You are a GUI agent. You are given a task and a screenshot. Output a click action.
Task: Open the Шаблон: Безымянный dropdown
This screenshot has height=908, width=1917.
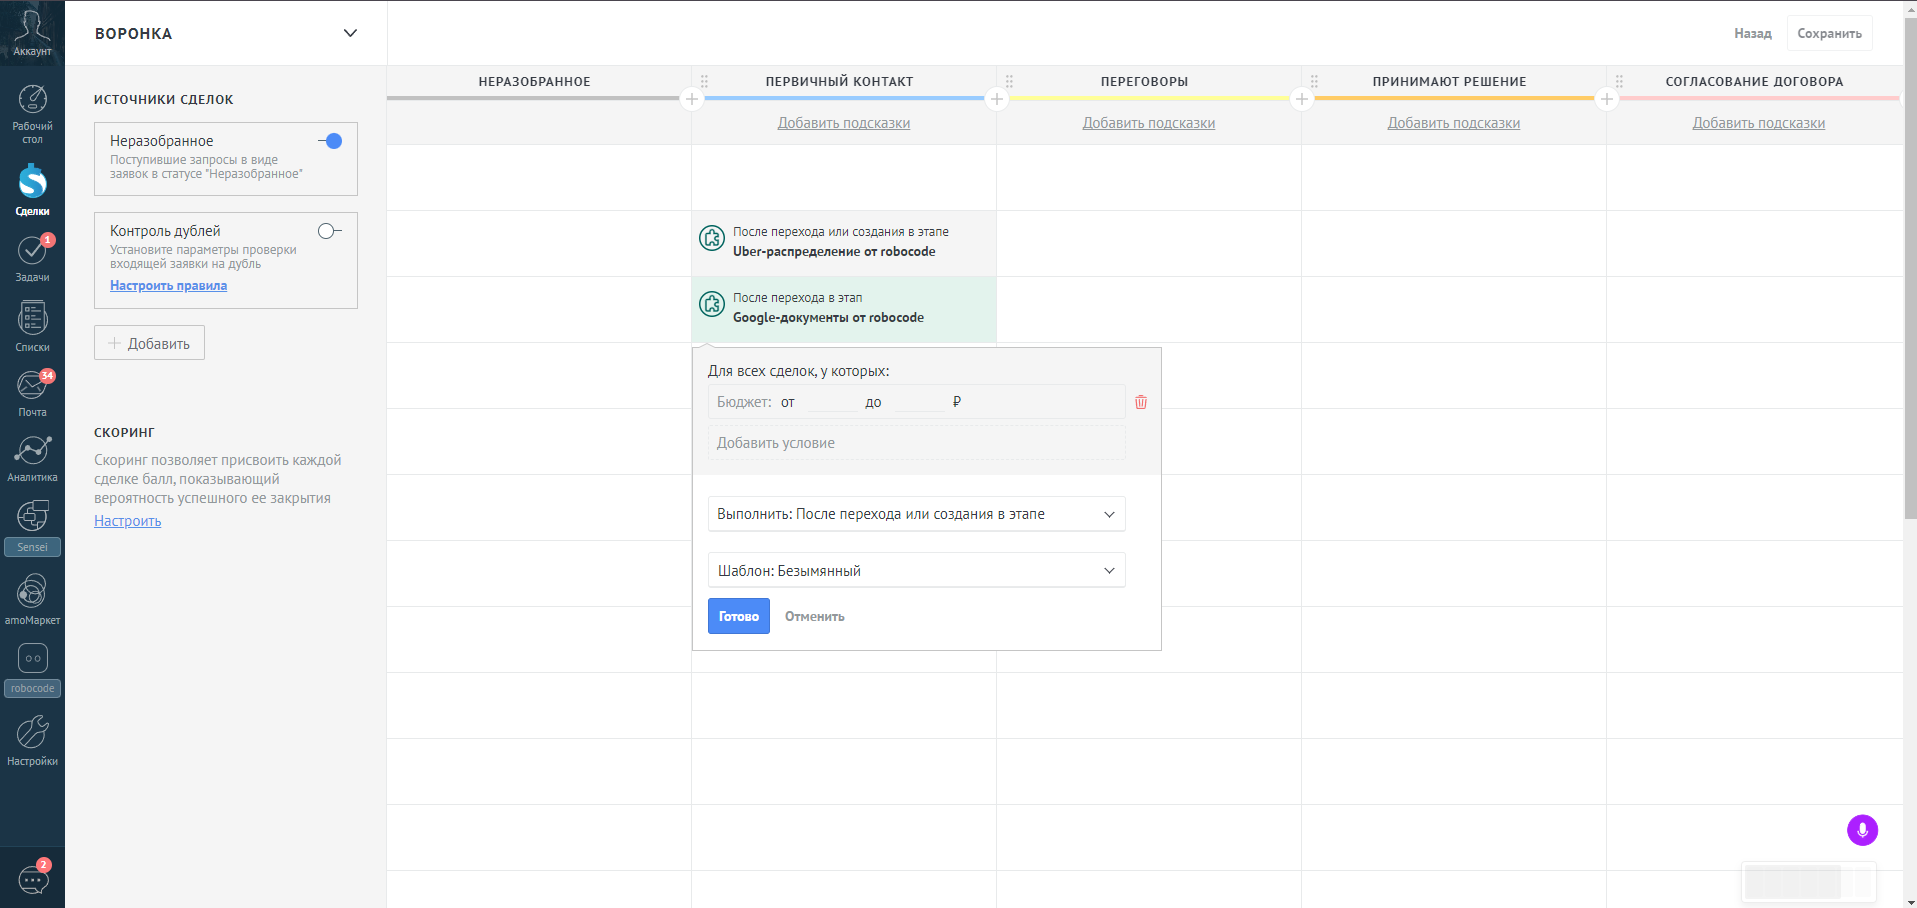[916, 570]
